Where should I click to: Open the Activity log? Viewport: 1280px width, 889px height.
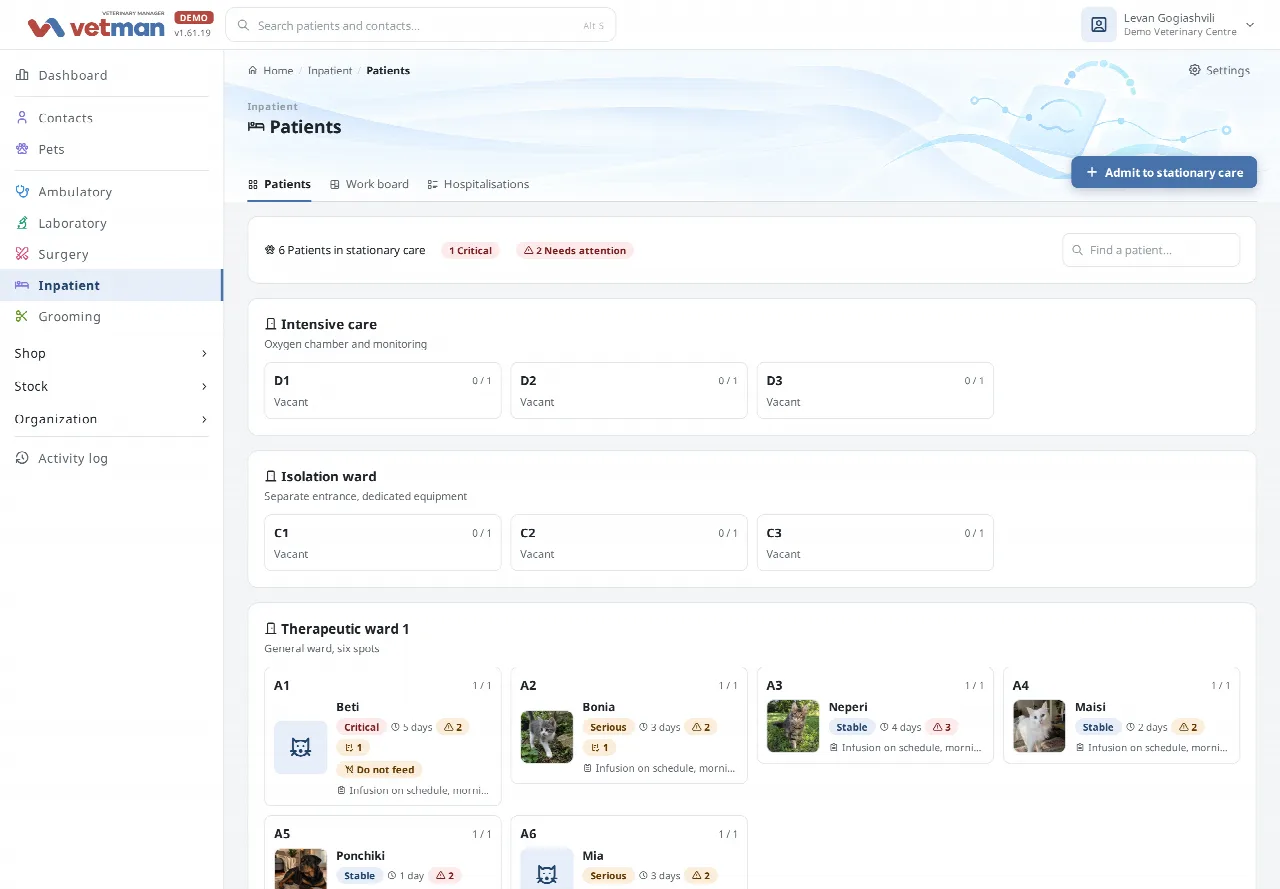coord(111,458)
